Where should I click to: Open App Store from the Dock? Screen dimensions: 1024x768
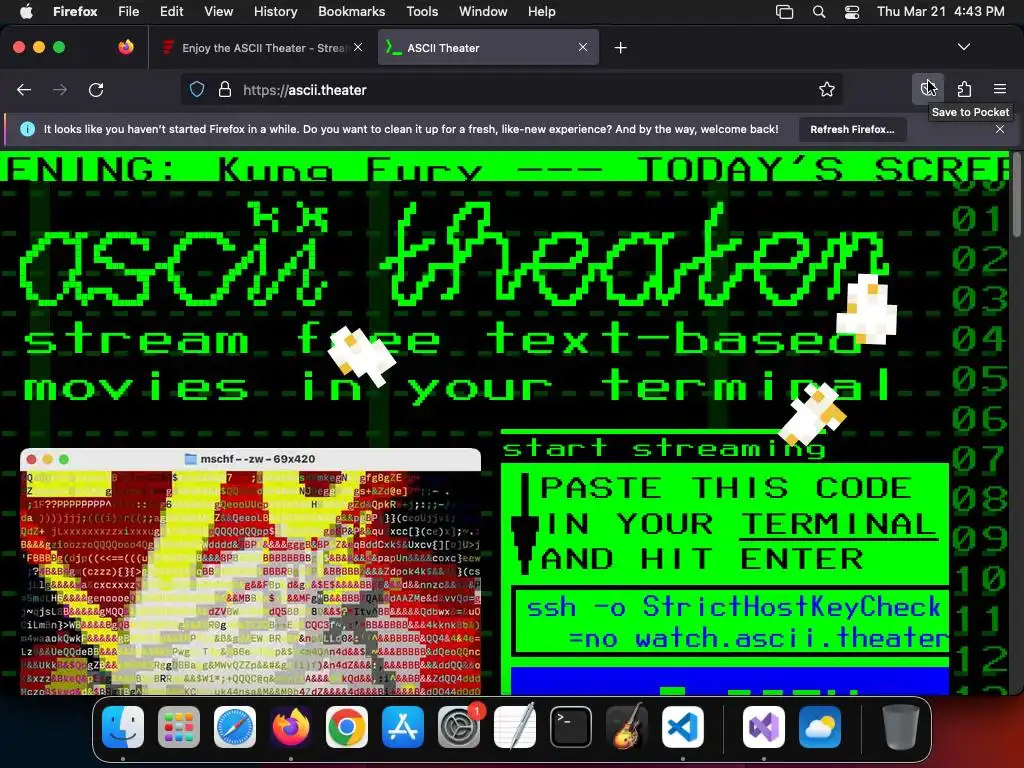403,727
